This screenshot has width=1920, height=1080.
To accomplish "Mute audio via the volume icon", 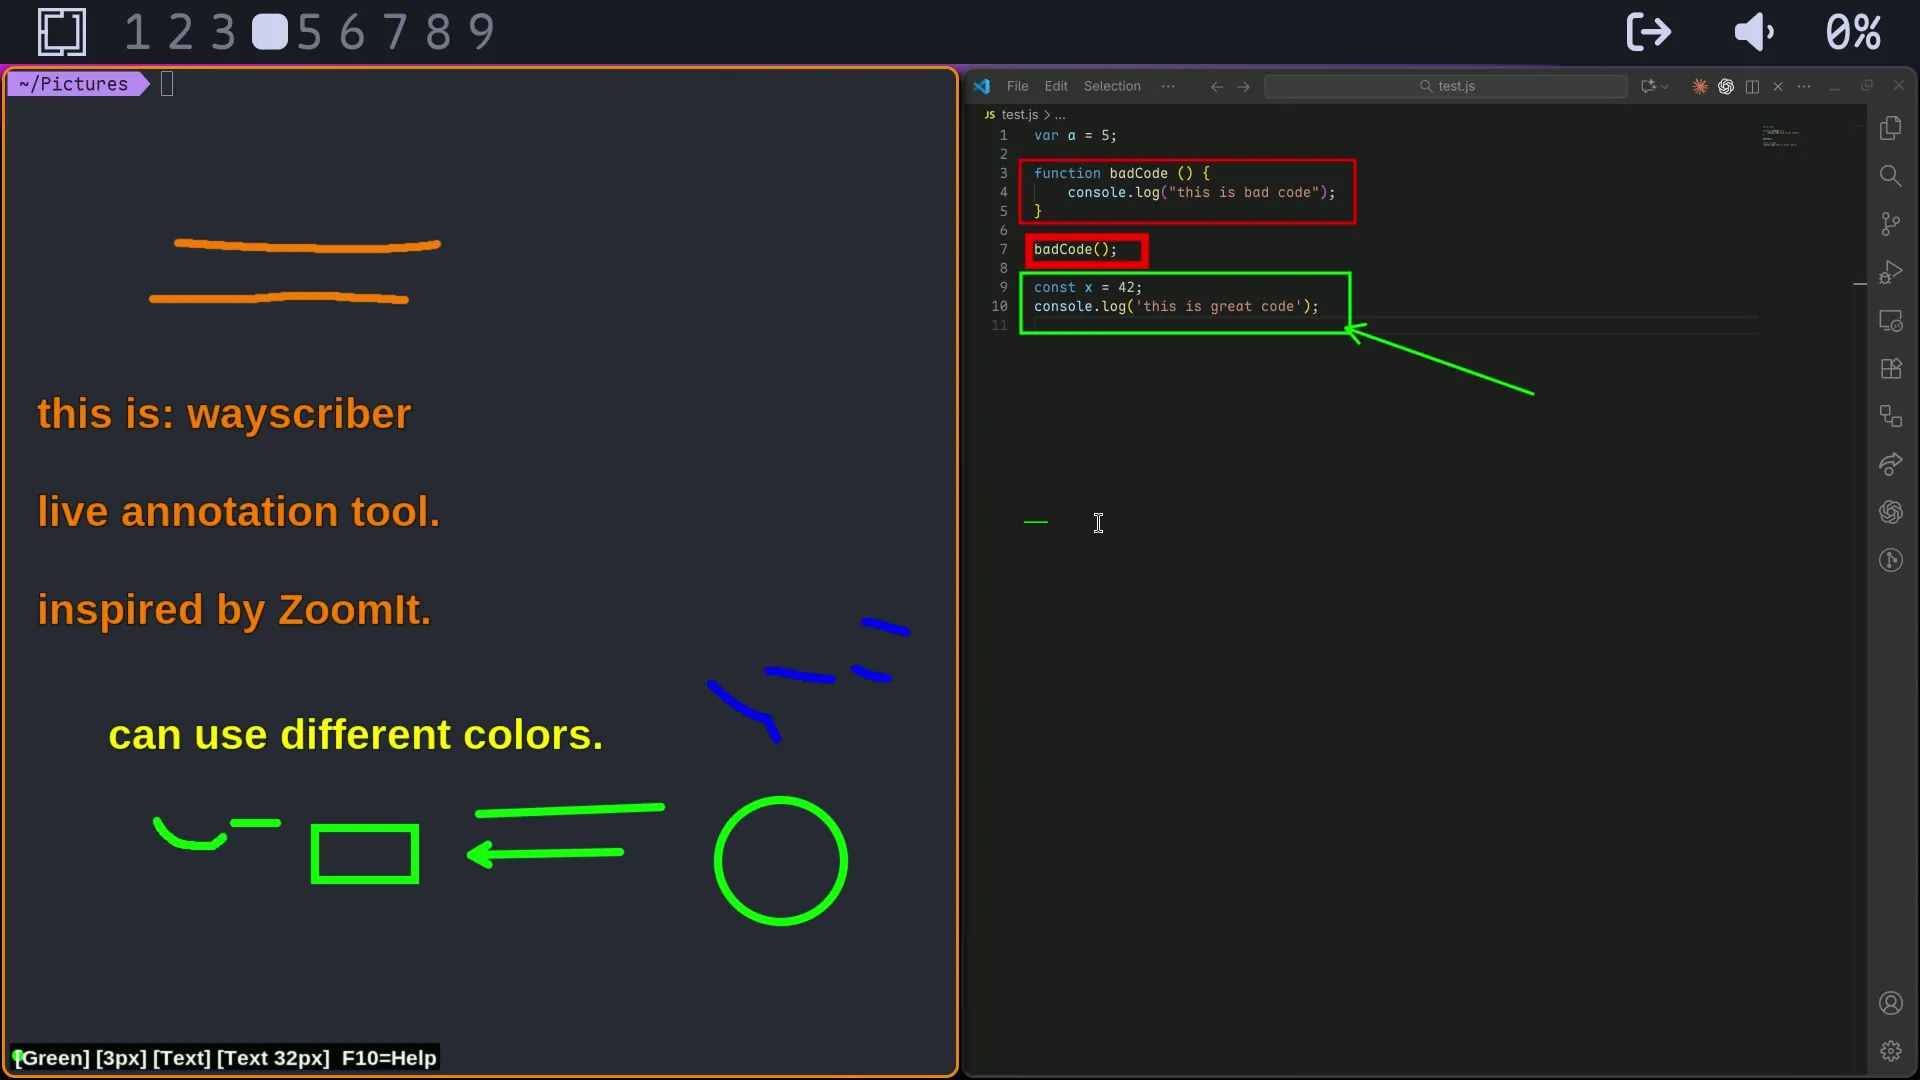I will (x=1755, y=31).
